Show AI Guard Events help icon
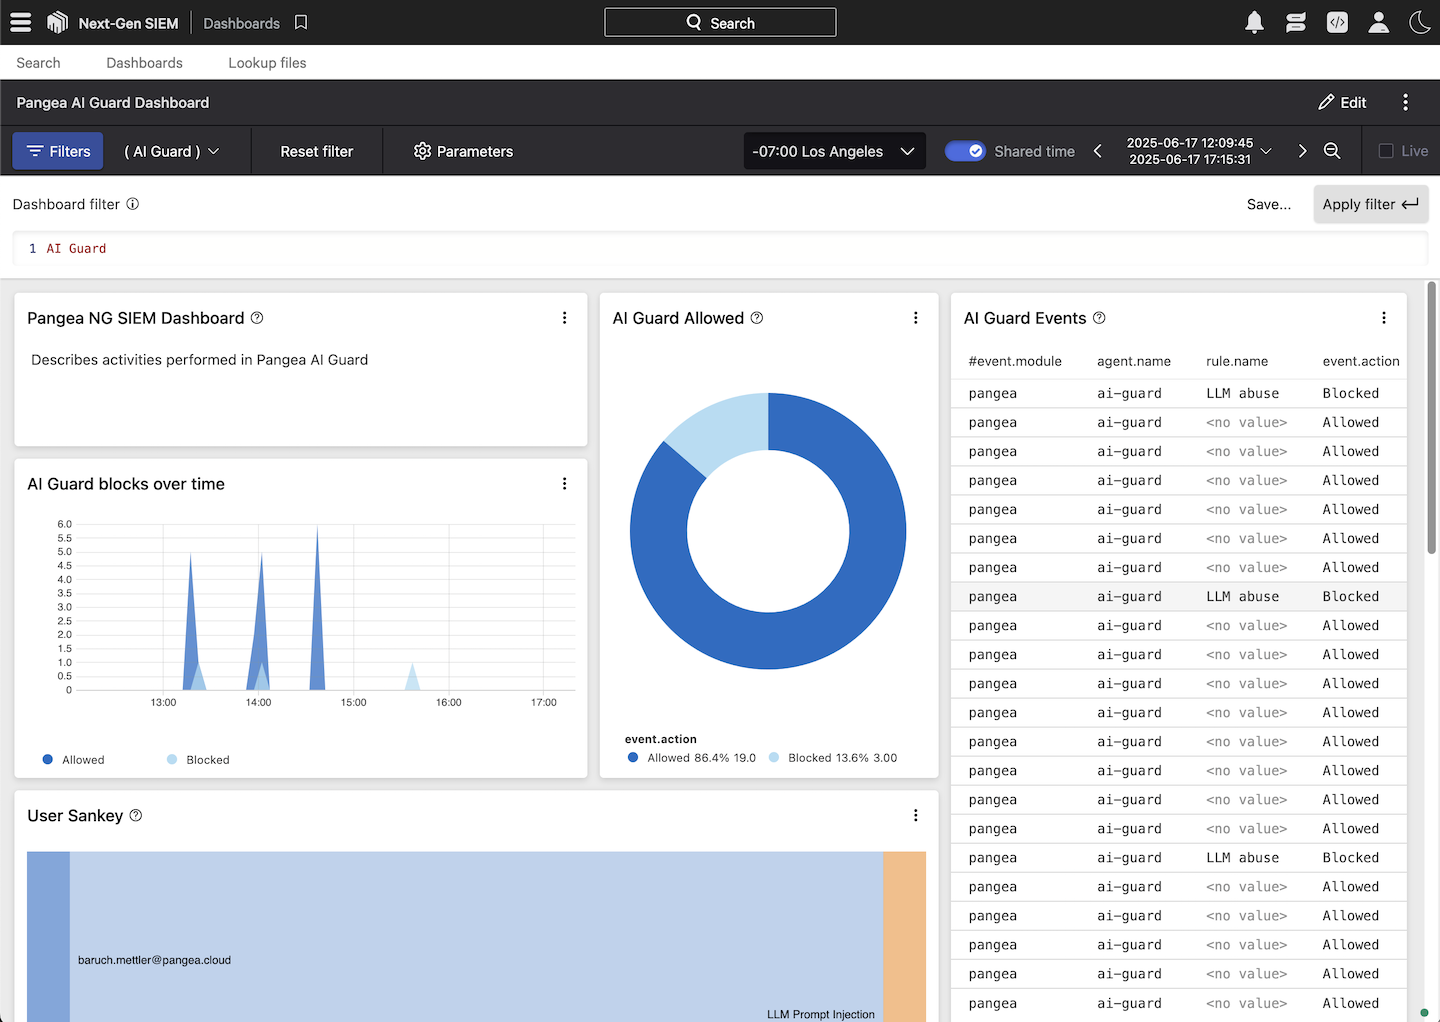This screenshot has width=1440, height=1022. (1099, 318)
